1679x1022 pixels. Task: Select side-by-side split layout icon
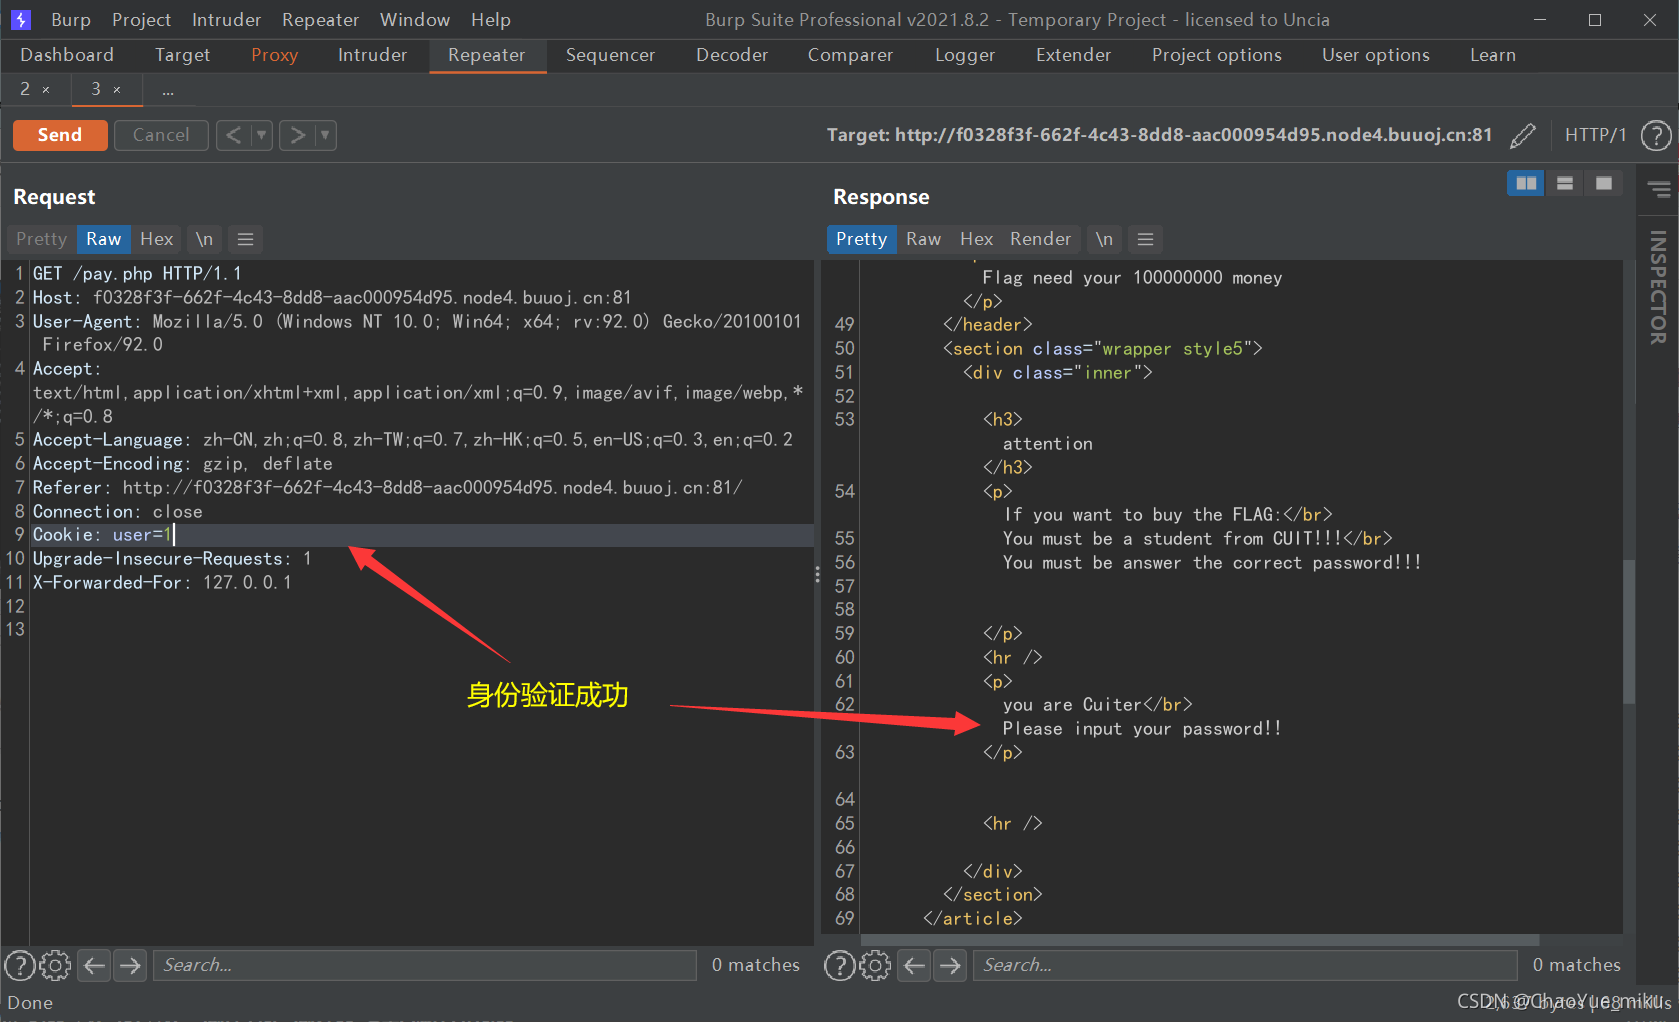[x=1526, y=183]
